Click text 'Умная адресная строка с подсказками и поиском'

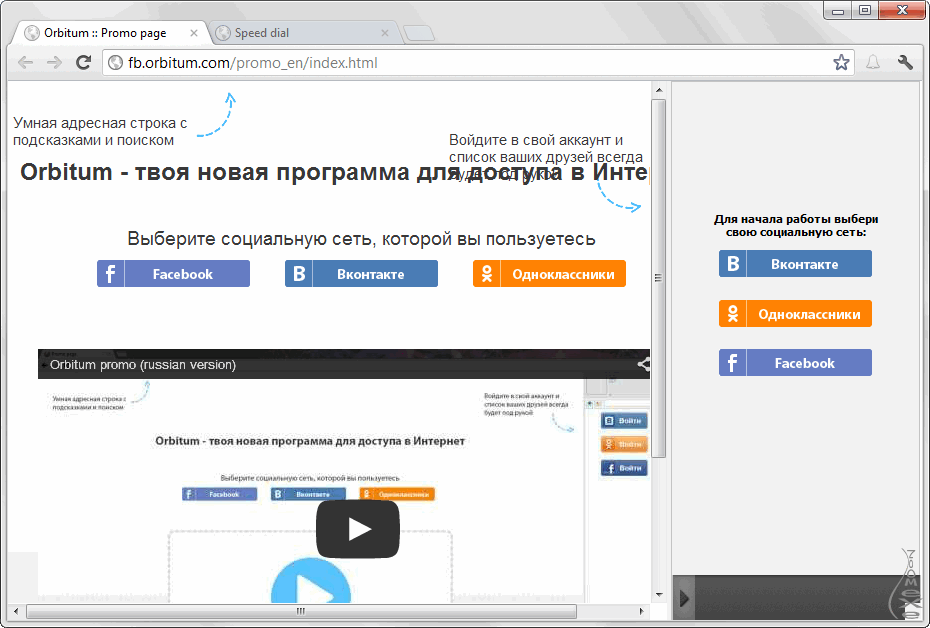pyautogui.click(x=100, y=132)
